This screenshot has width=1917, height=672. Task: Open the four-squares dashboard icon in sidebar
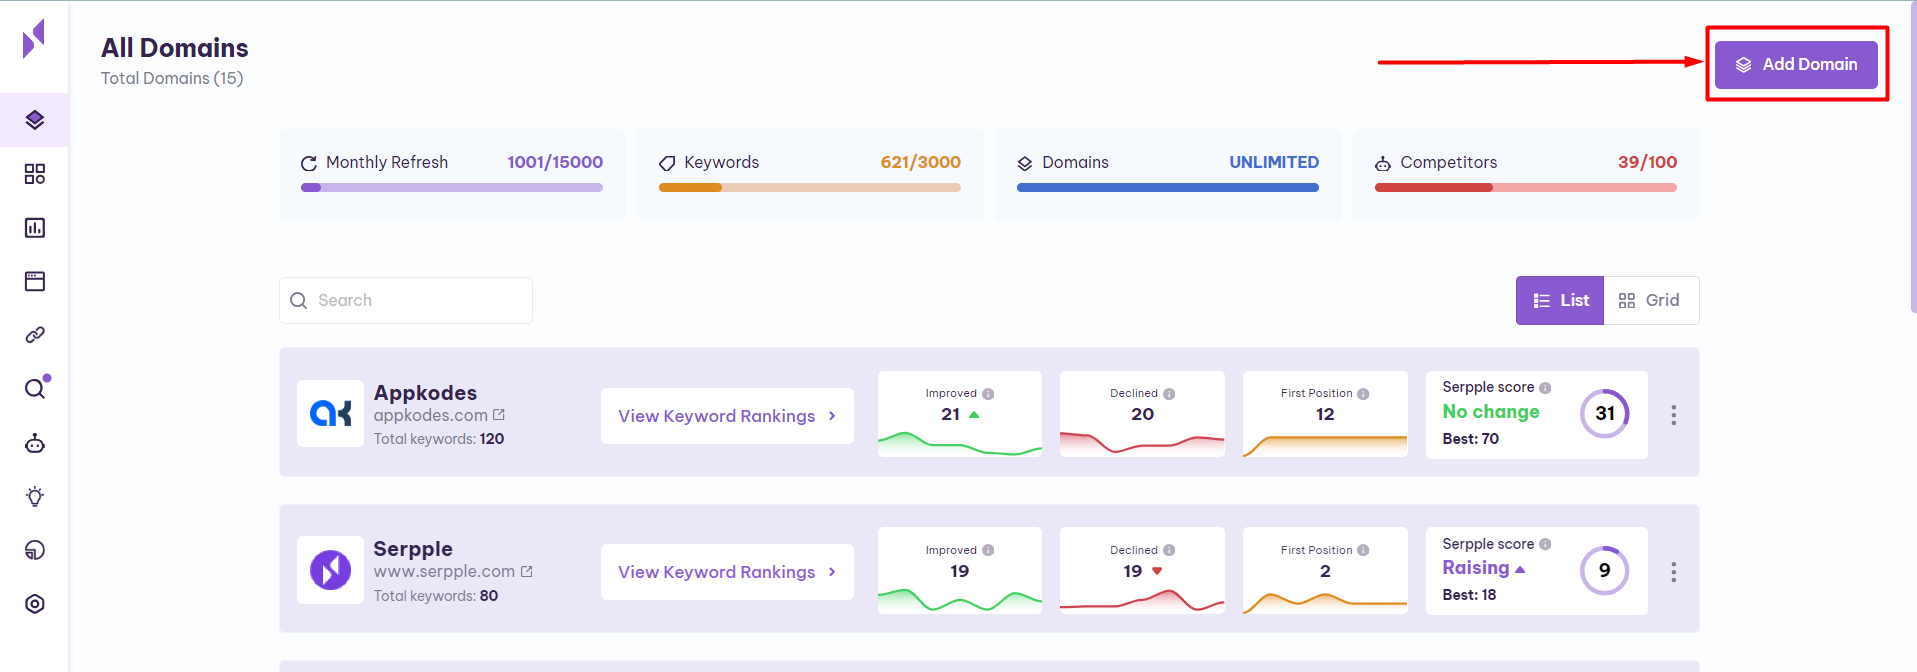(x=35, y=174)
